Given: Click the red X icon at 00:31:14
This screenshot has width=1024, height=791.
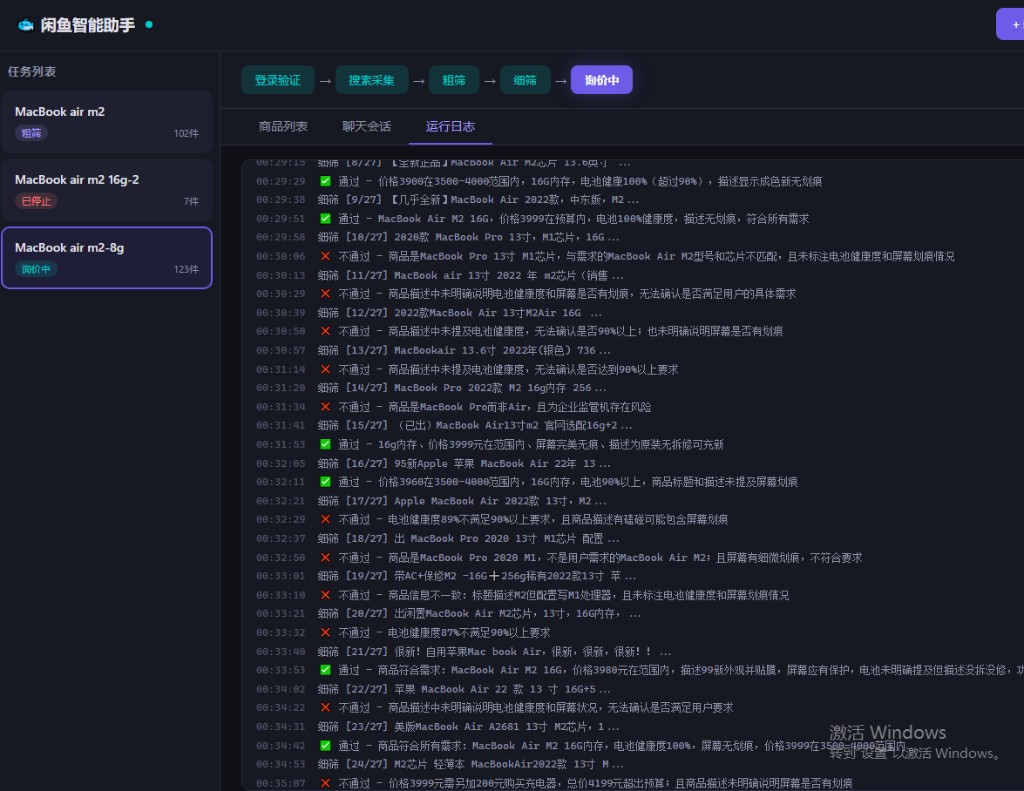Looking at the screenshot, I should point(325,369).
